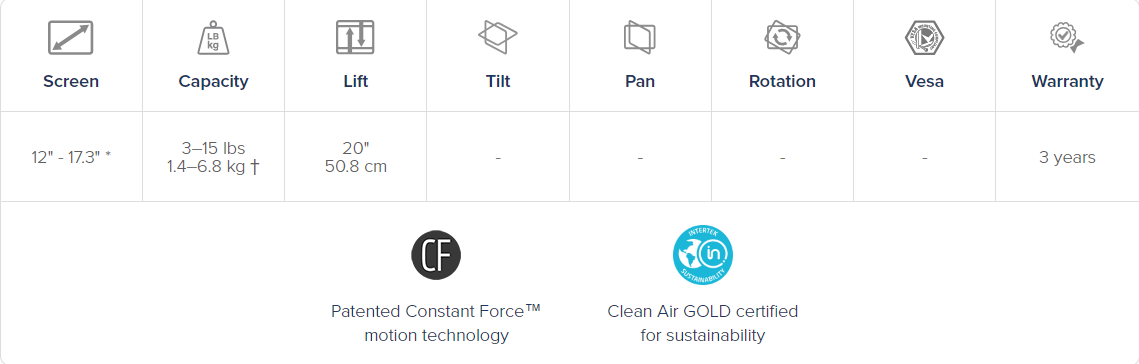The image size is (1139, 364).
Task: Click the Vesa hexagon icon
Action: (924, 37)
